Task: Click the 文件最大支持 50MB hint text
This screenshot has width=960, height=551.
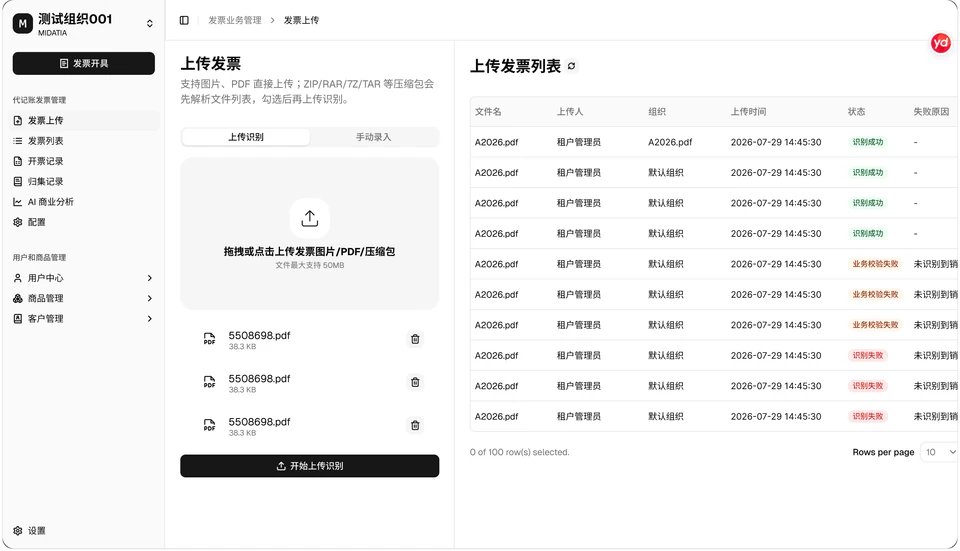Action: point(310,266)
